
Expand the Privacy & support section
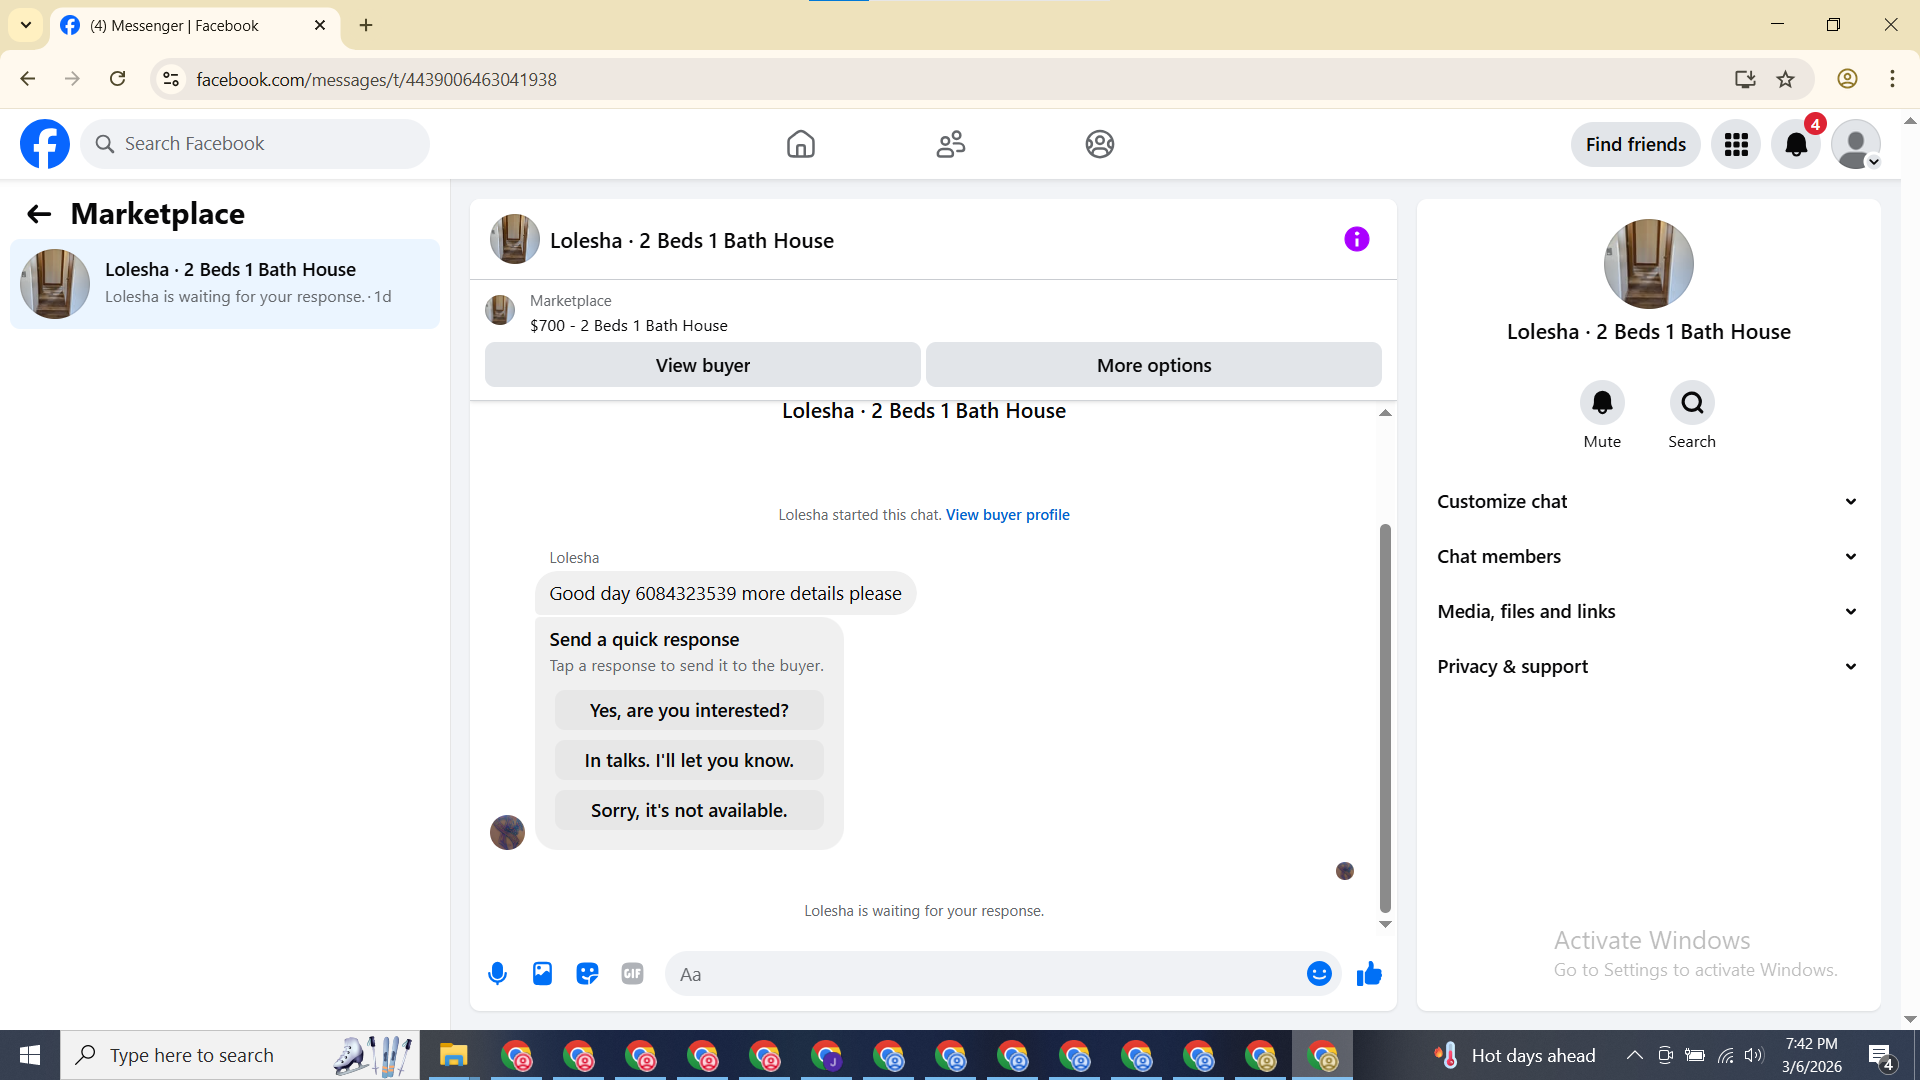(1648, 666)
